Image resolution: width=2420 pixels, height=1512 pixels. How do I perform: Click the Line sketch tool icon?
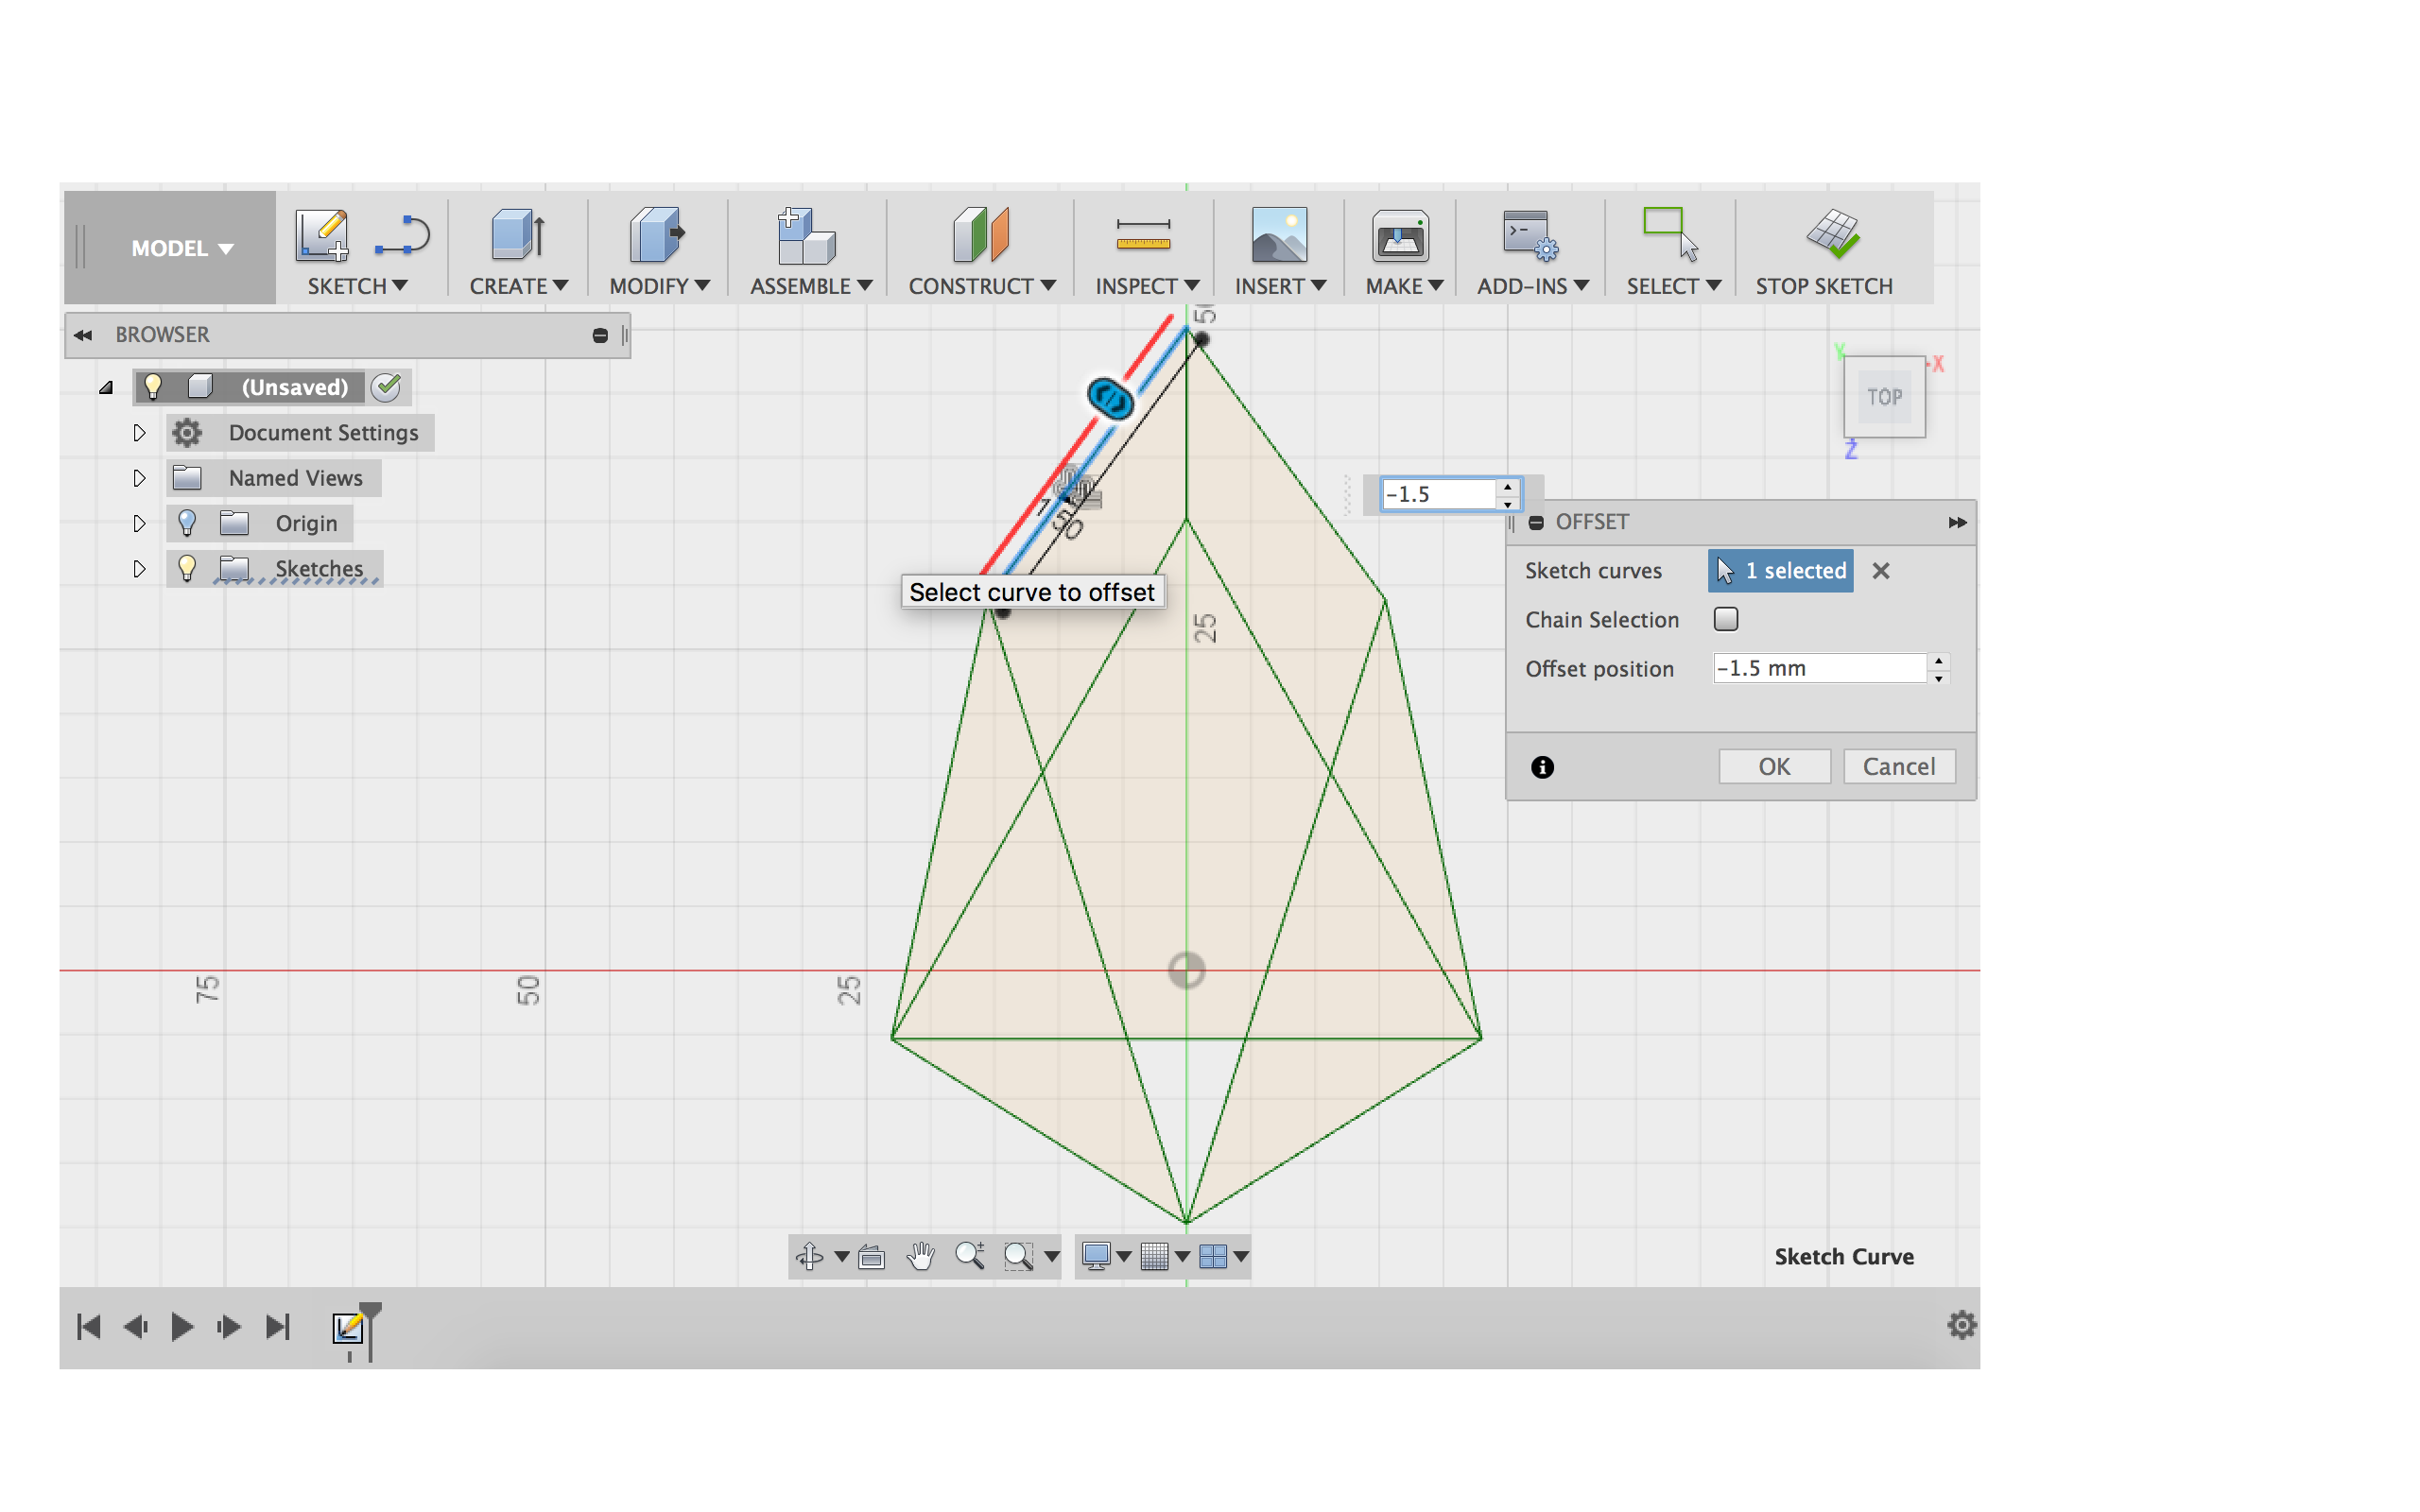(402, 236)
